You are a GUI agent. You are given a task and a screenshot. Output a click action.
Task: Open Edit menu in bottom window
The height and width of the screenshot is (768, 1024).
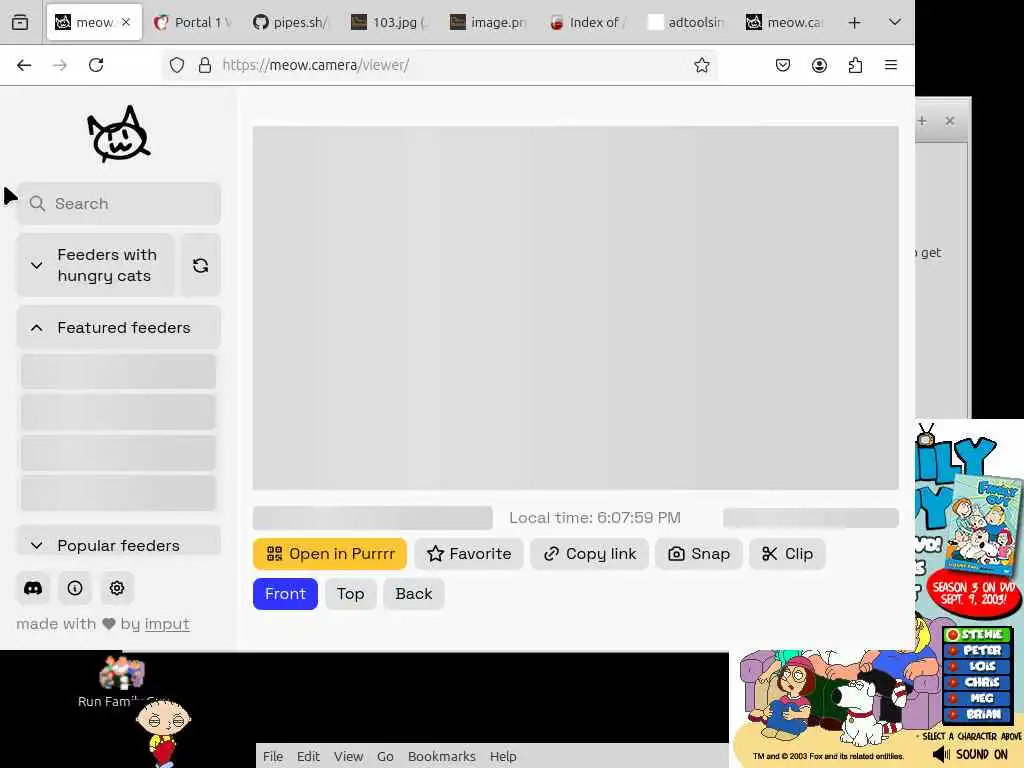tap(308, 756)
